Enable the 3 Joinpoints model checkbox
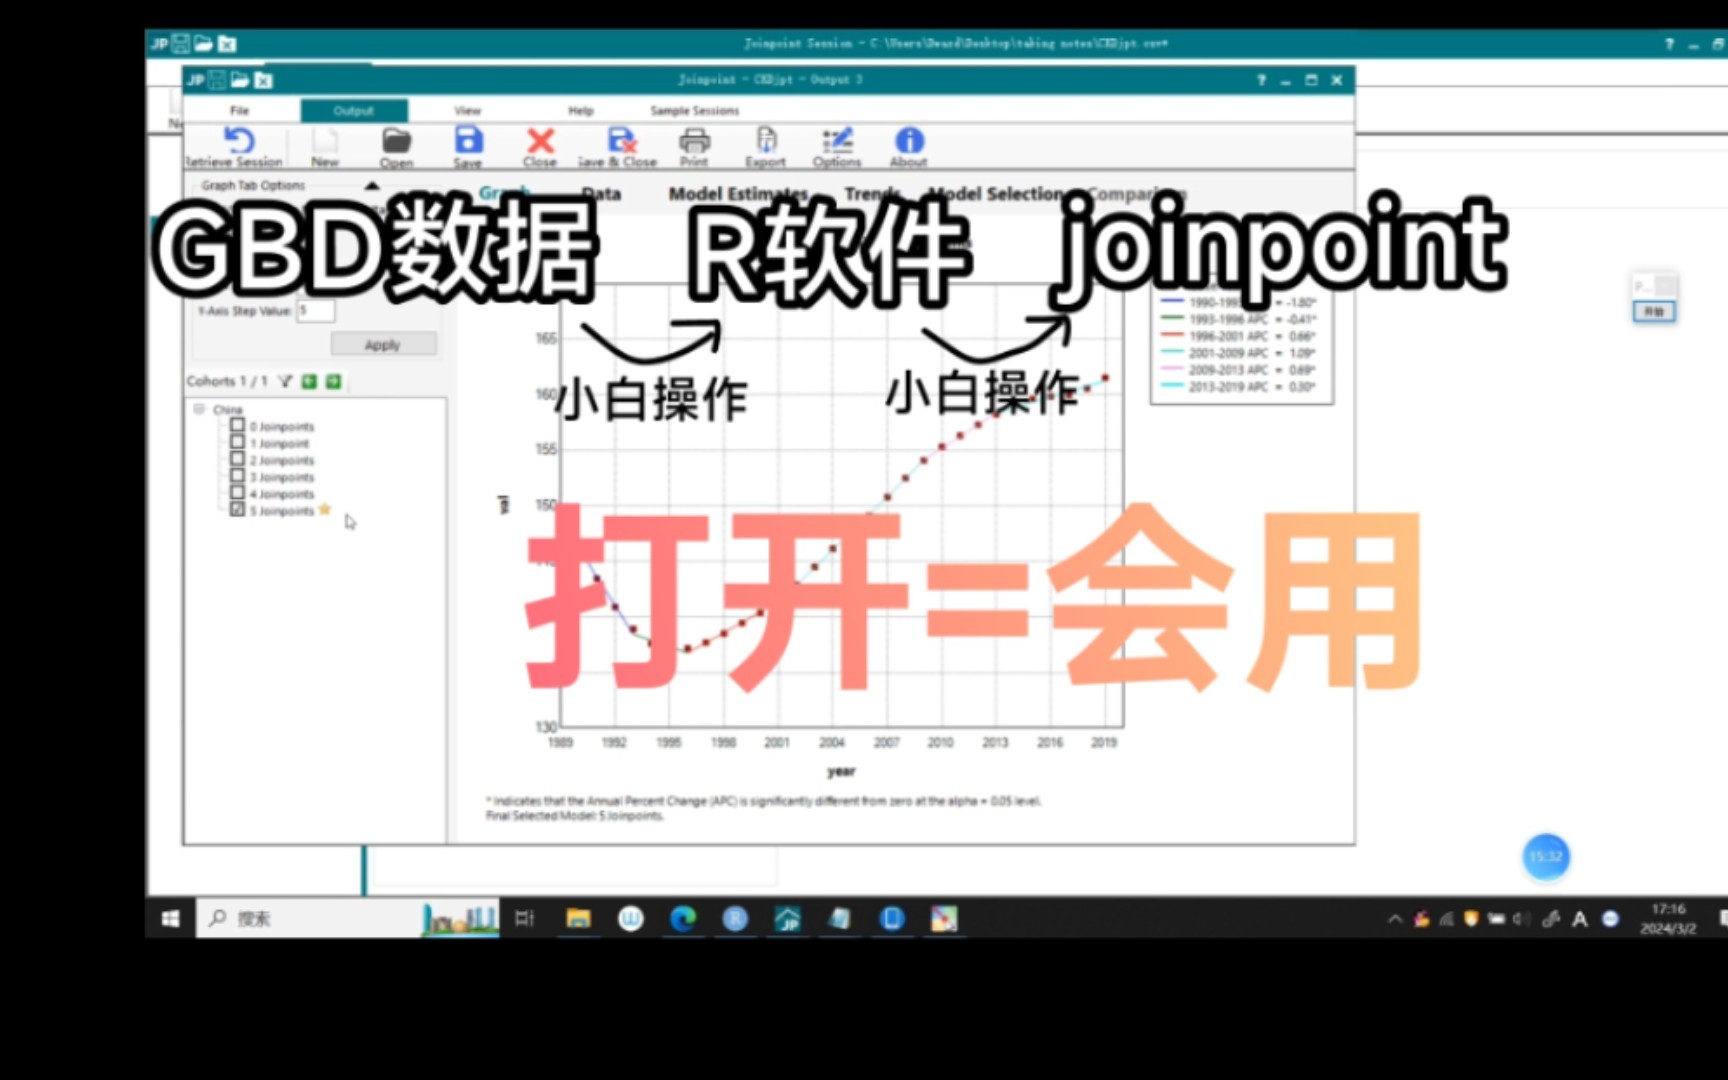Image resolution: width=1728 pixels, height=1080 pixels. click(237, 477)
